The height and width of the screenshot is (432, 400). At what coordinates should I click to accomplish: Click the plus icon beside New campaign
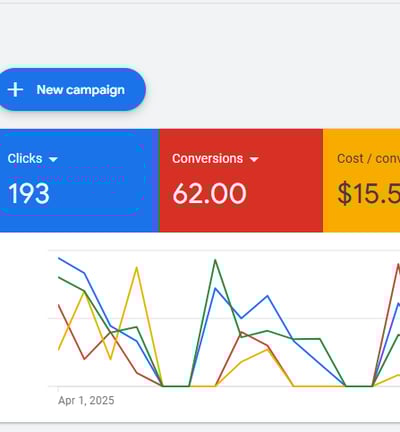[15, 90]
